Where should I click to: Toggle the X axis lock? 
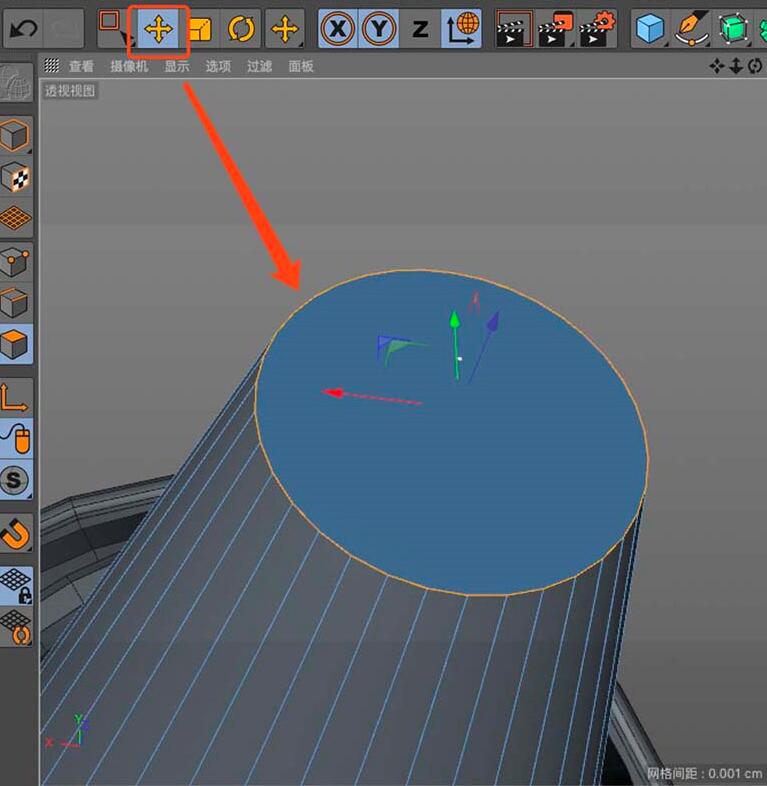click(338, 29)
